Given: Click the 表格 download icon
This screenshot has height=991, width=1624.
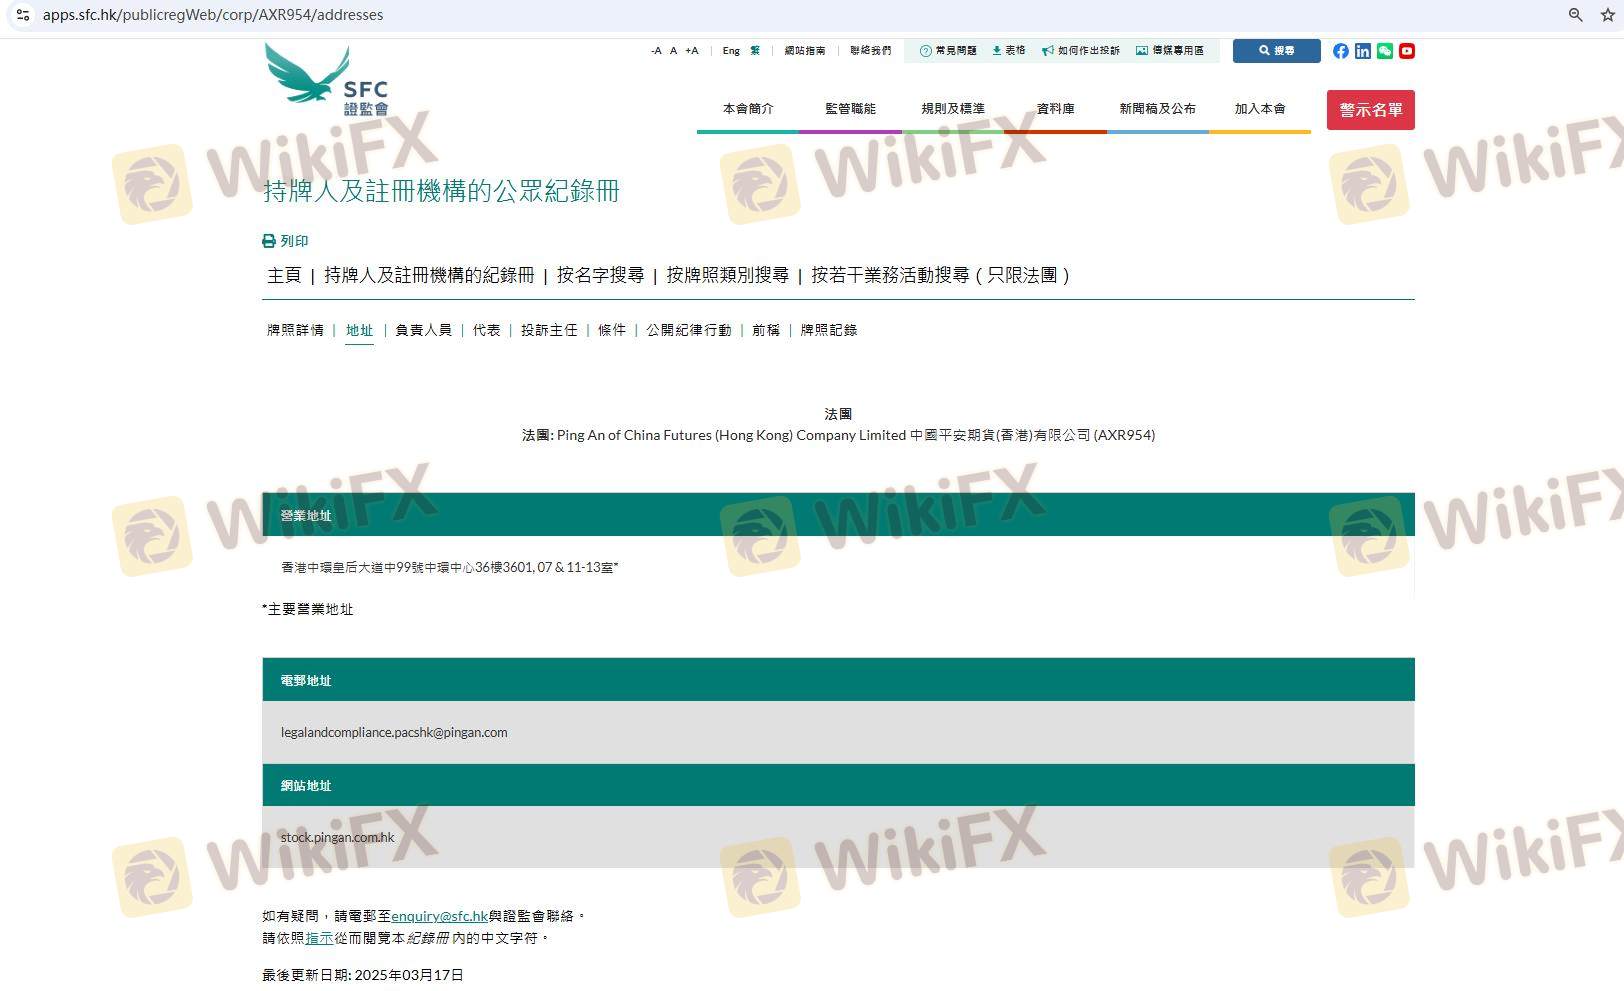Looking at the screenshot, I should click(x=996, y=51).
